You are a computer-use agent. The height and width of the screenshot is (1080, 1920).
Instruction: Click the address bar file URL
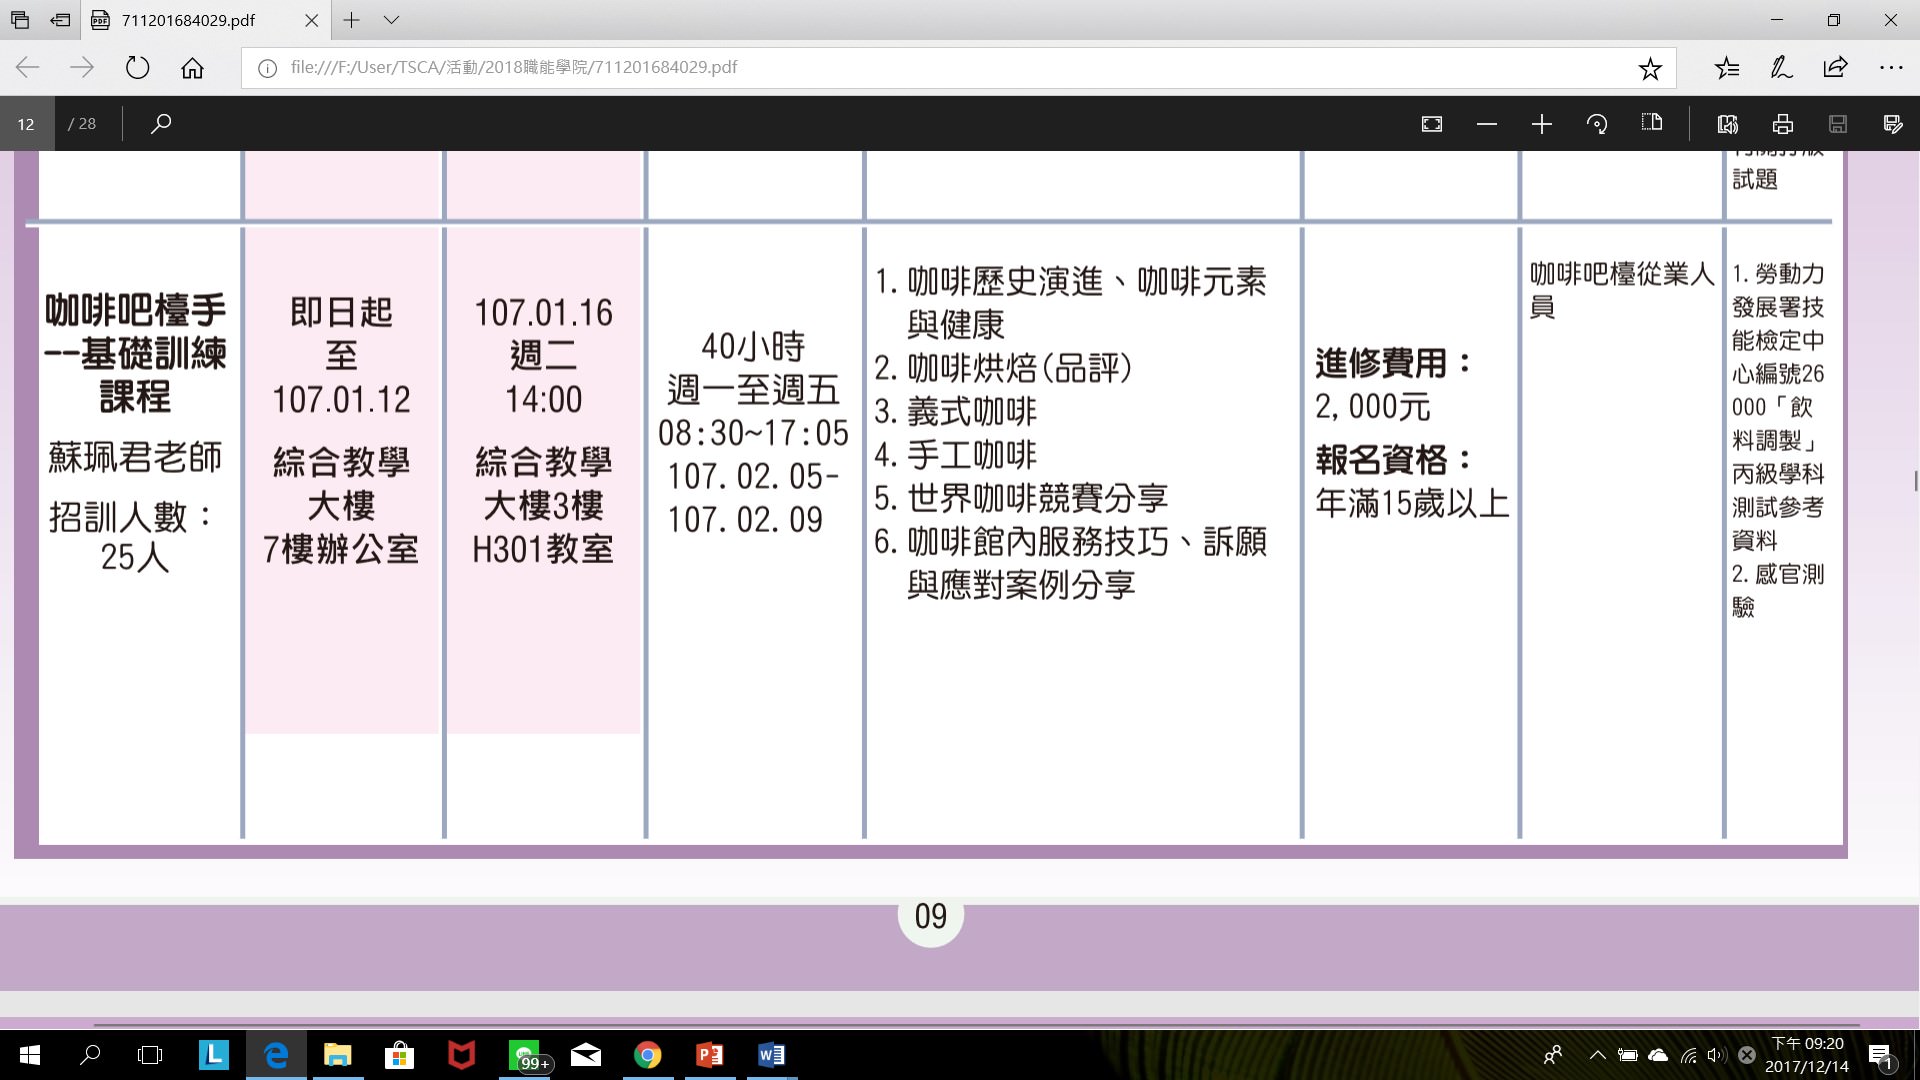click(514, 67)
